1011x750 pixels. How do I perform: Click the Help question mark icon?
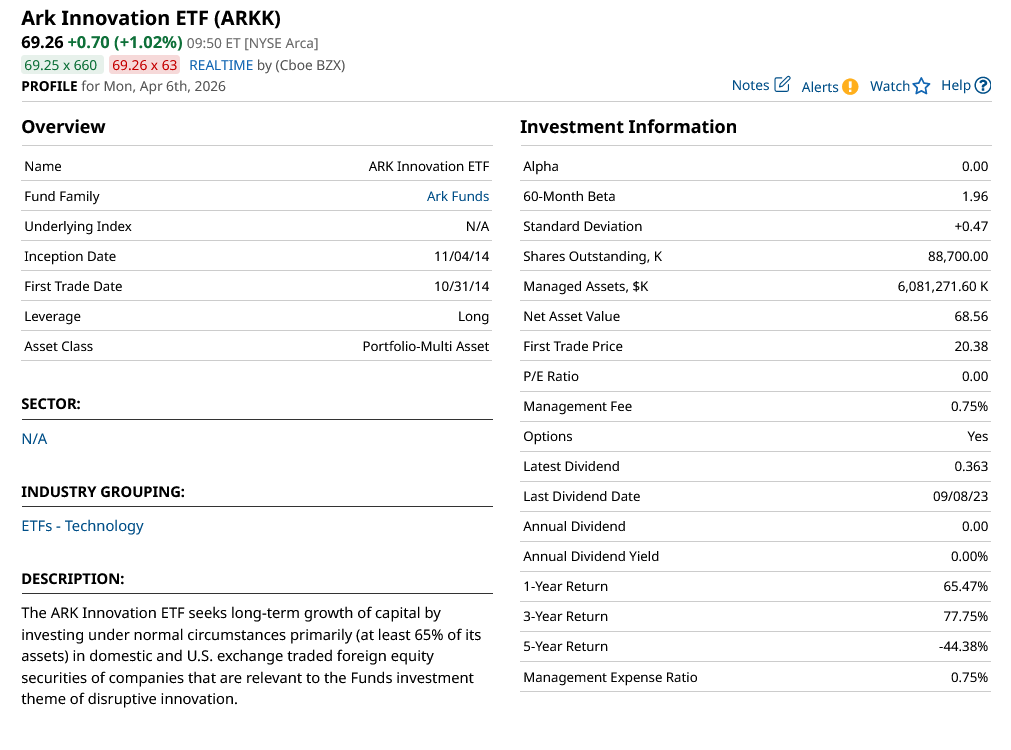click(983, 86)
